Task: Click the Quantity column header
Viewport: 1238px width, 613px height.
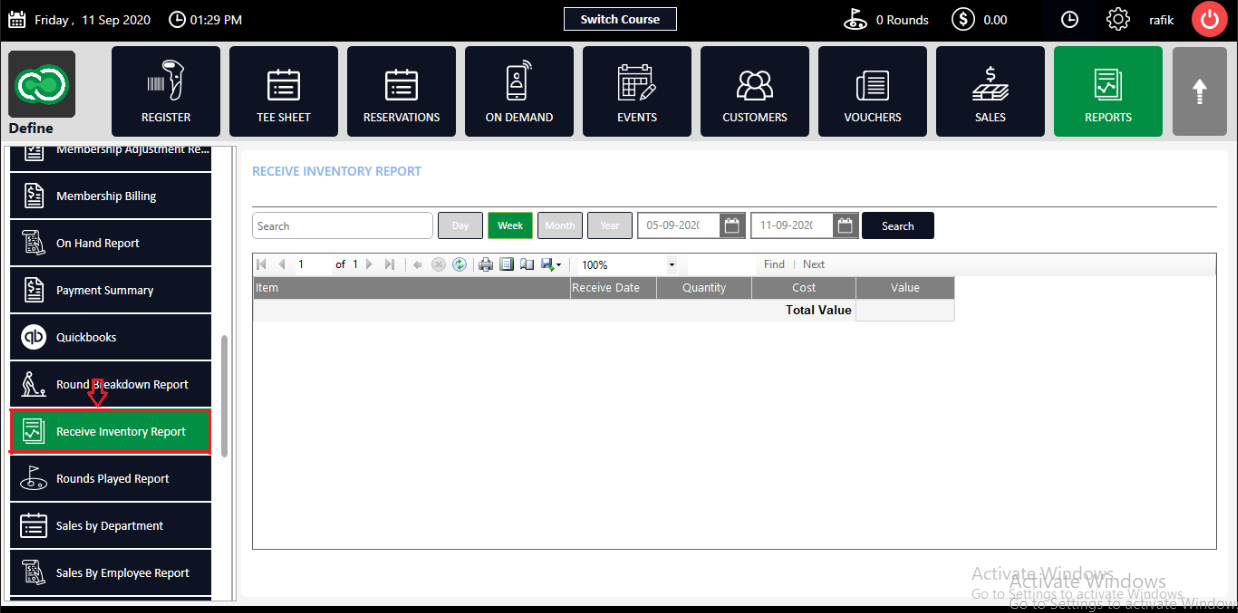Action: [x=704, y=288]
